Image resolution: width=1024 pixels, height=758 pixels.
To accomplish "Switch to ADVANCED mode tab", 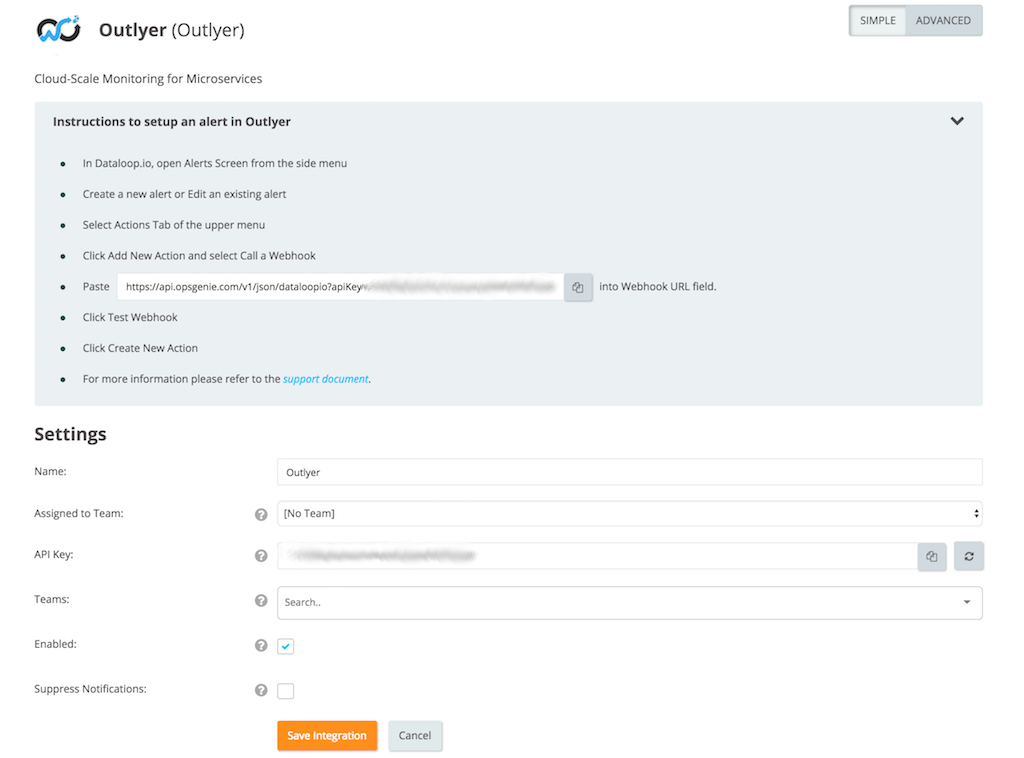I will click(x=943, y=20).
